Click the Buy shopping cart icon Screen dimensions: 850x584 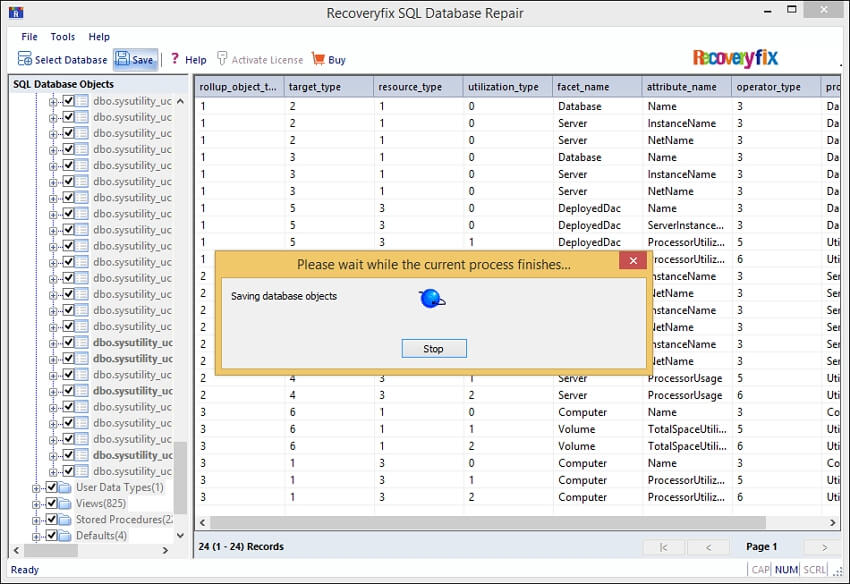click(x=318, y=59)
